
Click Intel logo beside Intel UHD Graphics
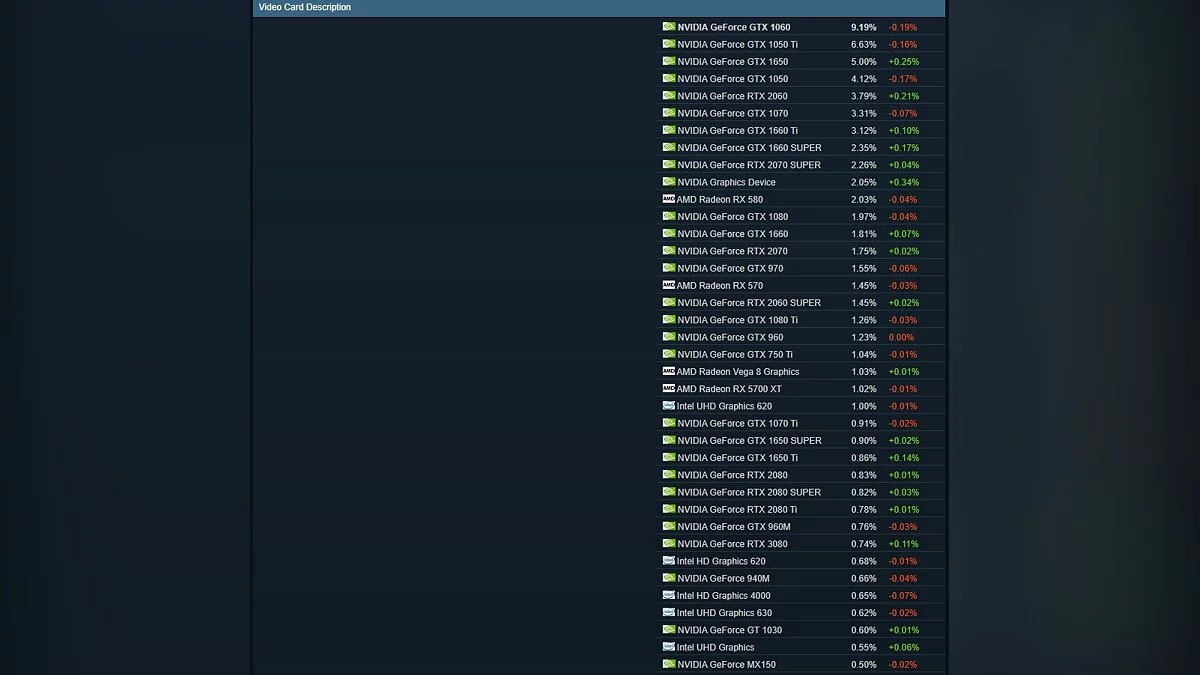pos(668,647)
